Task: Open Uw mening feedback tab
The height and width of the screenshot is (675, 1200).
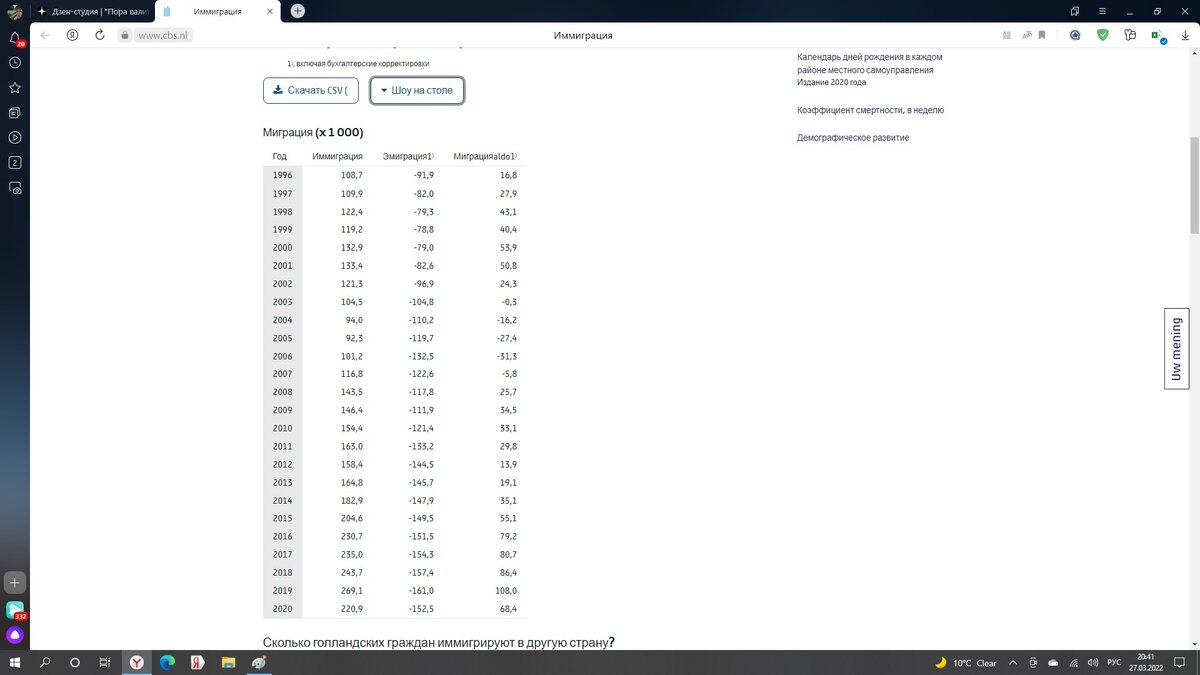Action: 1176,349
